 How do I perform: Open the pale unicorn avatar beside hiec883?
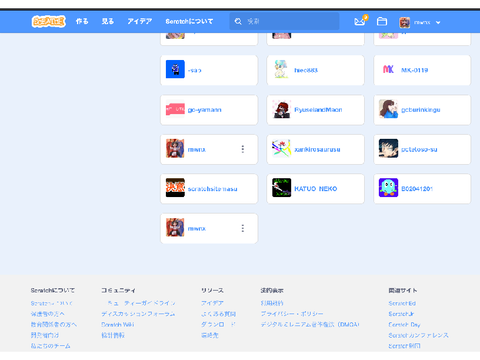(x=282, y=69)
